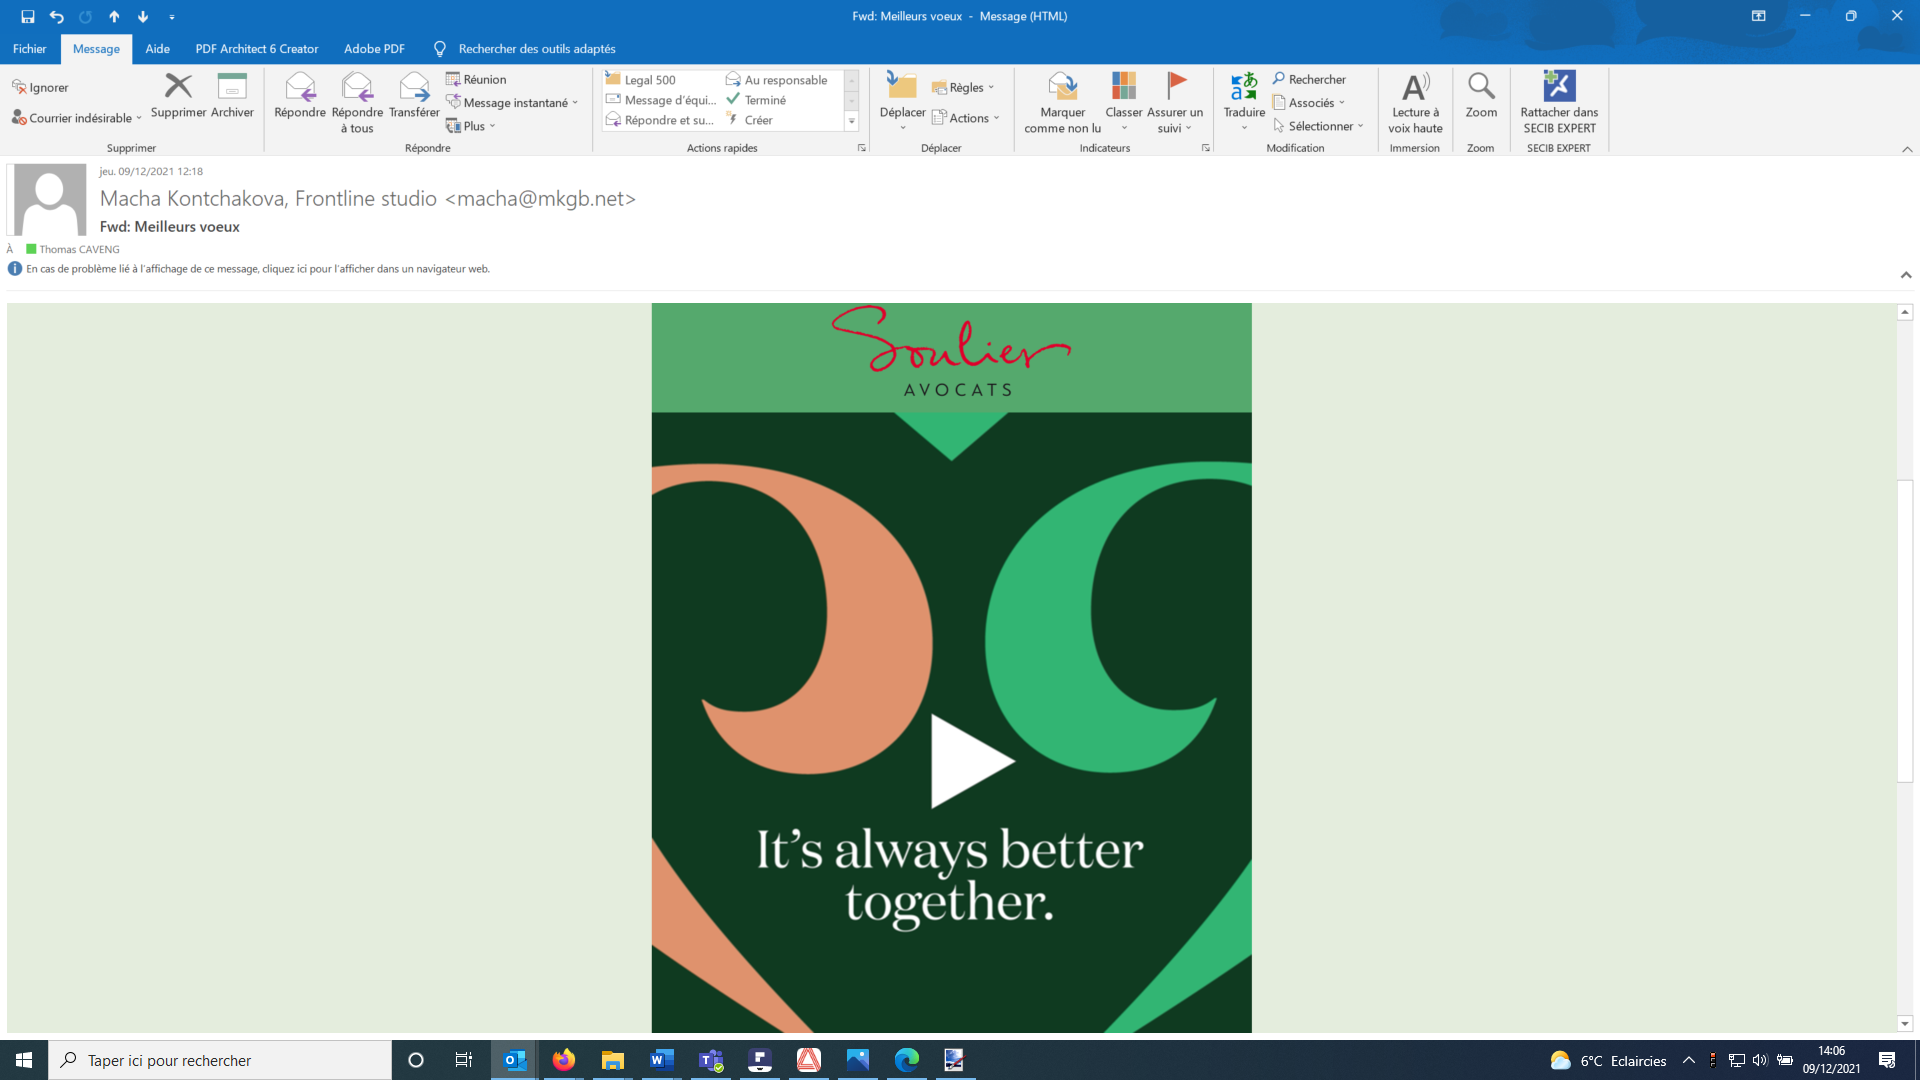
Task: Open Message instantané dropdown
Action: point(512,103)
